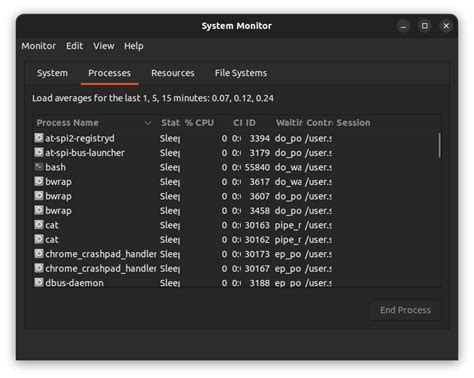This screenshot has width=474, height=378.
Task: Click icon of cat process 30162
Action: (x=39, y=239)
